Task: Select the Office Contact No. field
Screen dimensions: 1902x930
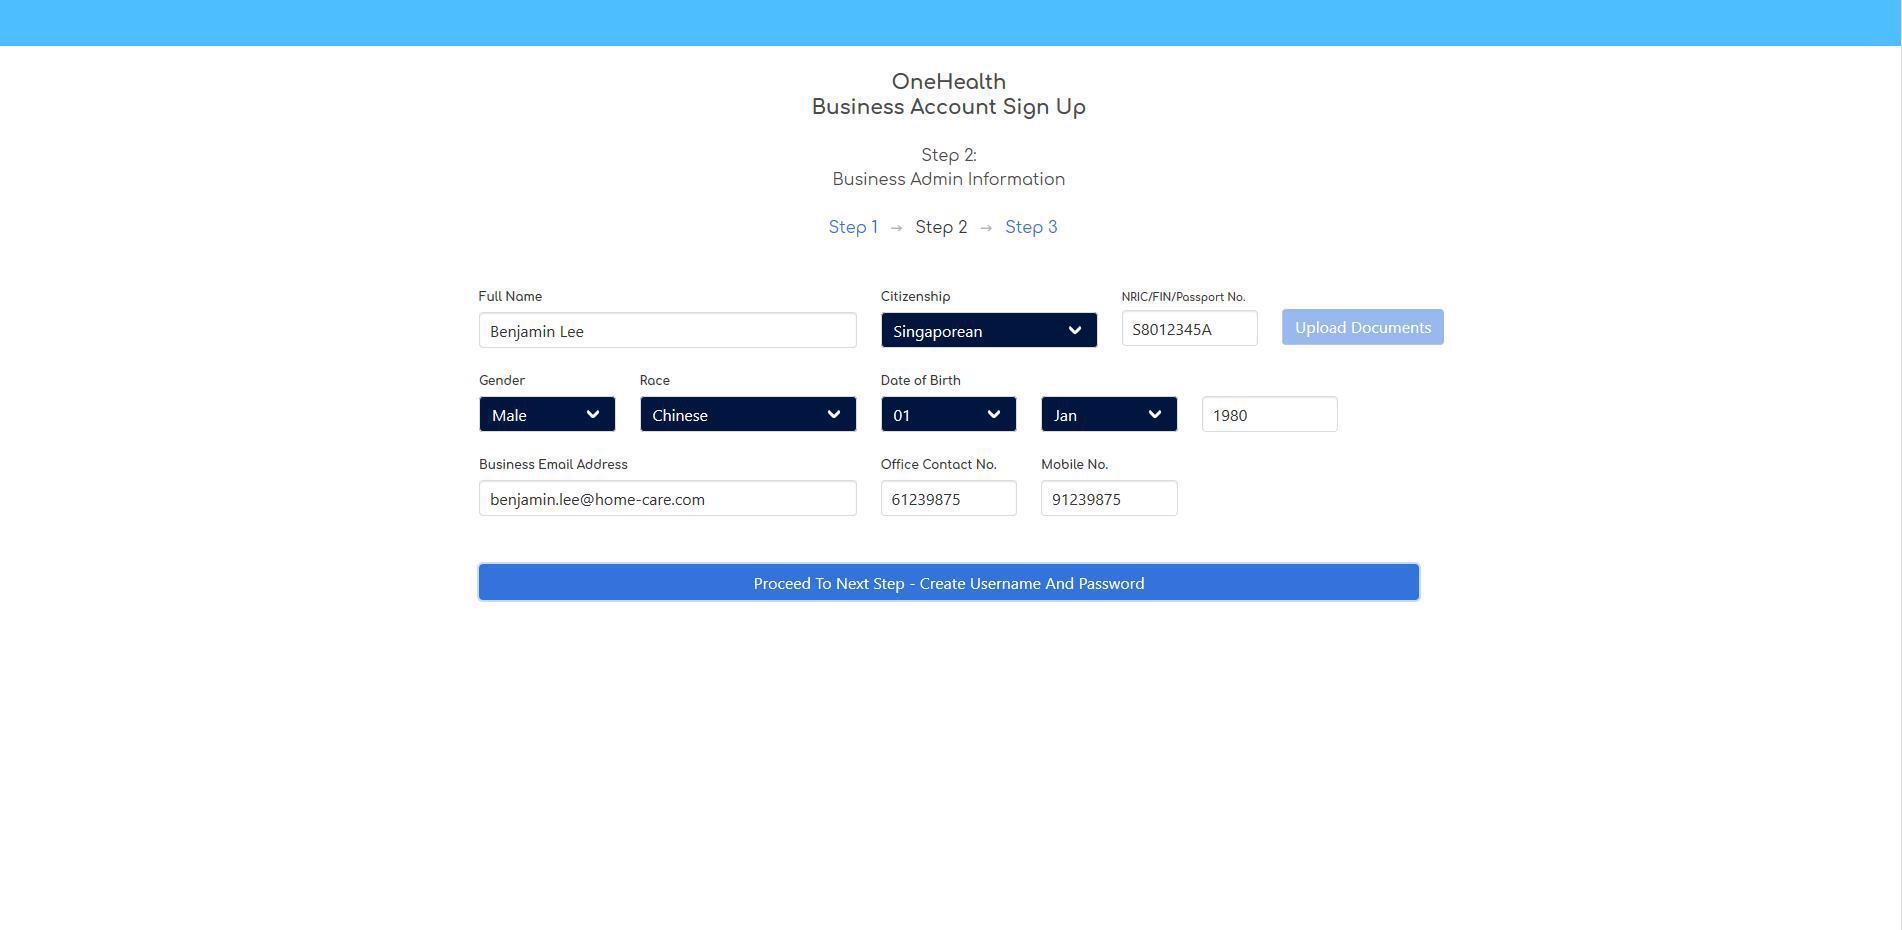Action: (x=947, y=498)
